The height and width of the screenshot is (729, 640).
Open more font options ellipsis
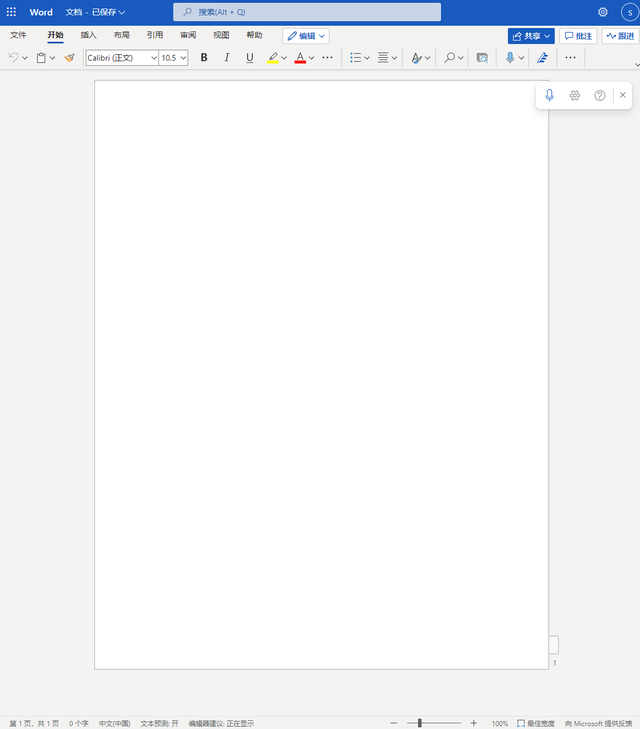327,58
